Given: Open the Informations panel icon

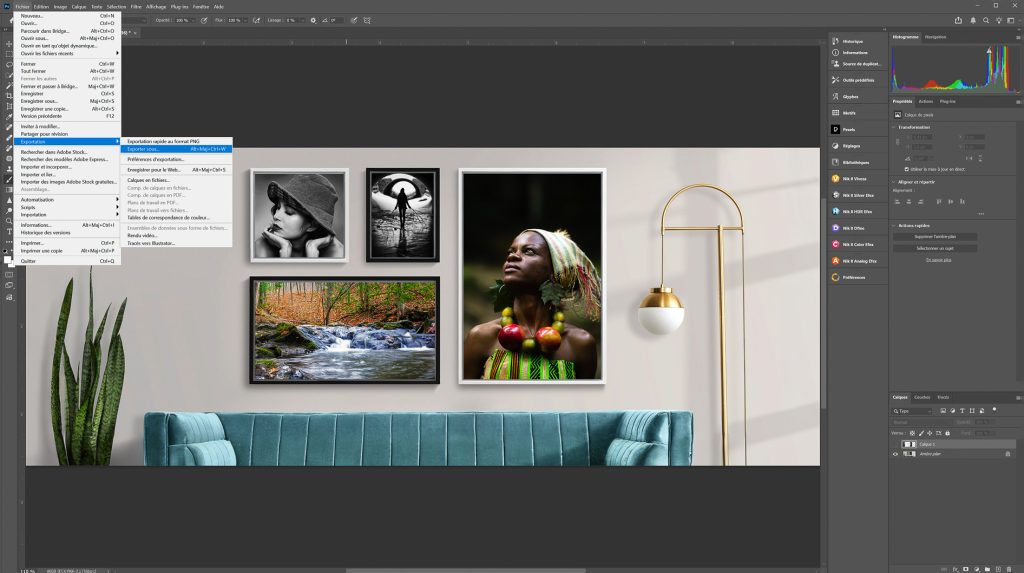Looking at the screenshot, I should (x=835, y=52).
